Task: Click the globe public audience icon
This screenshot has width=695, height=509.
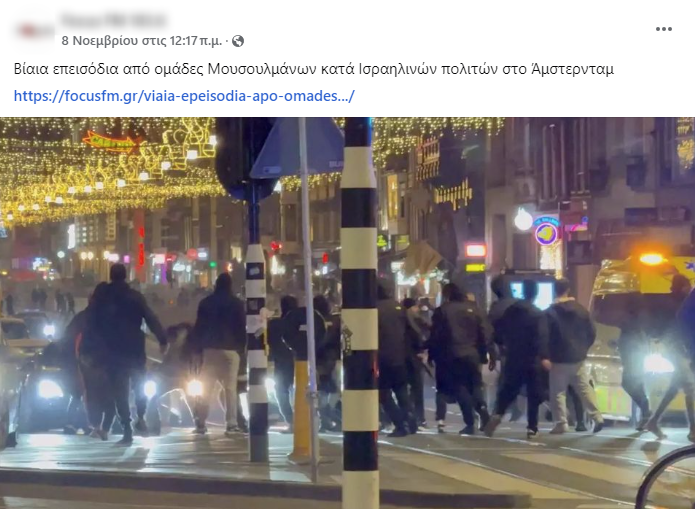Action: [x=238, y=41]
